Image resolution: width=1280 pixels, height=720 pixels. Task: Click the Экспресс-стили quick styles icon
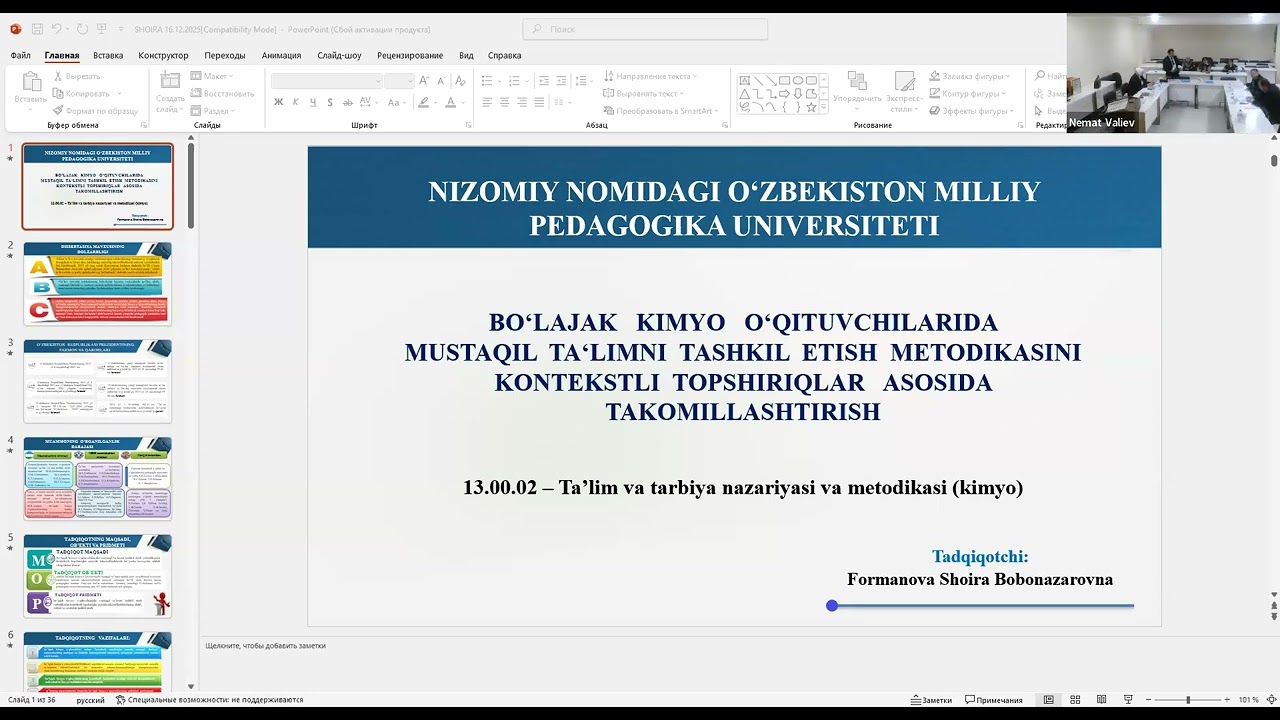pyautogui.click(x=904, y=81)
